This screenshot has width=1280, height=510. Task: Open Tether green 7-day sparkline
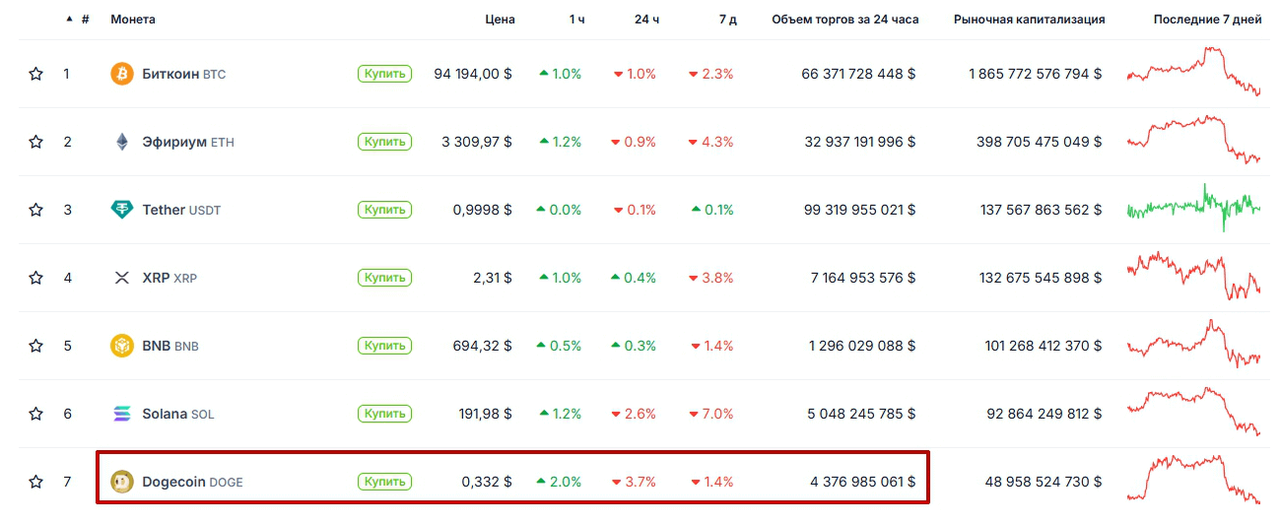(1194, 207)
